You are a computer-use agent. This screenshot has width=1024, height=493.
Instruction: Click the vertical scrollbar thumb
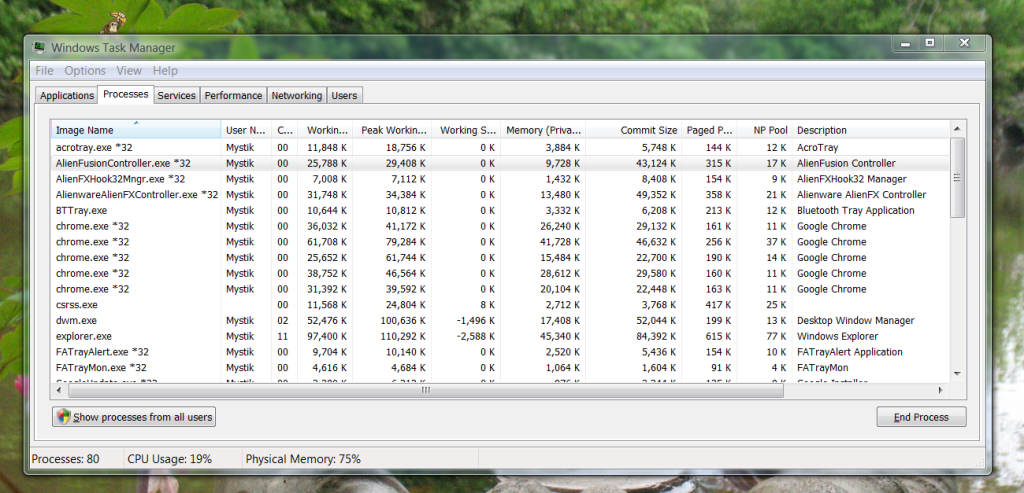(957, 178)
